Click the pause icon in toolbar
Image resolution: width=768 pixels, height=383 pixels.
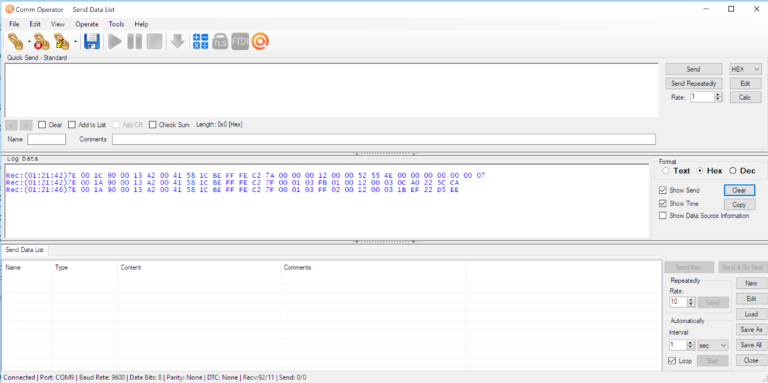tap(135, 42)
